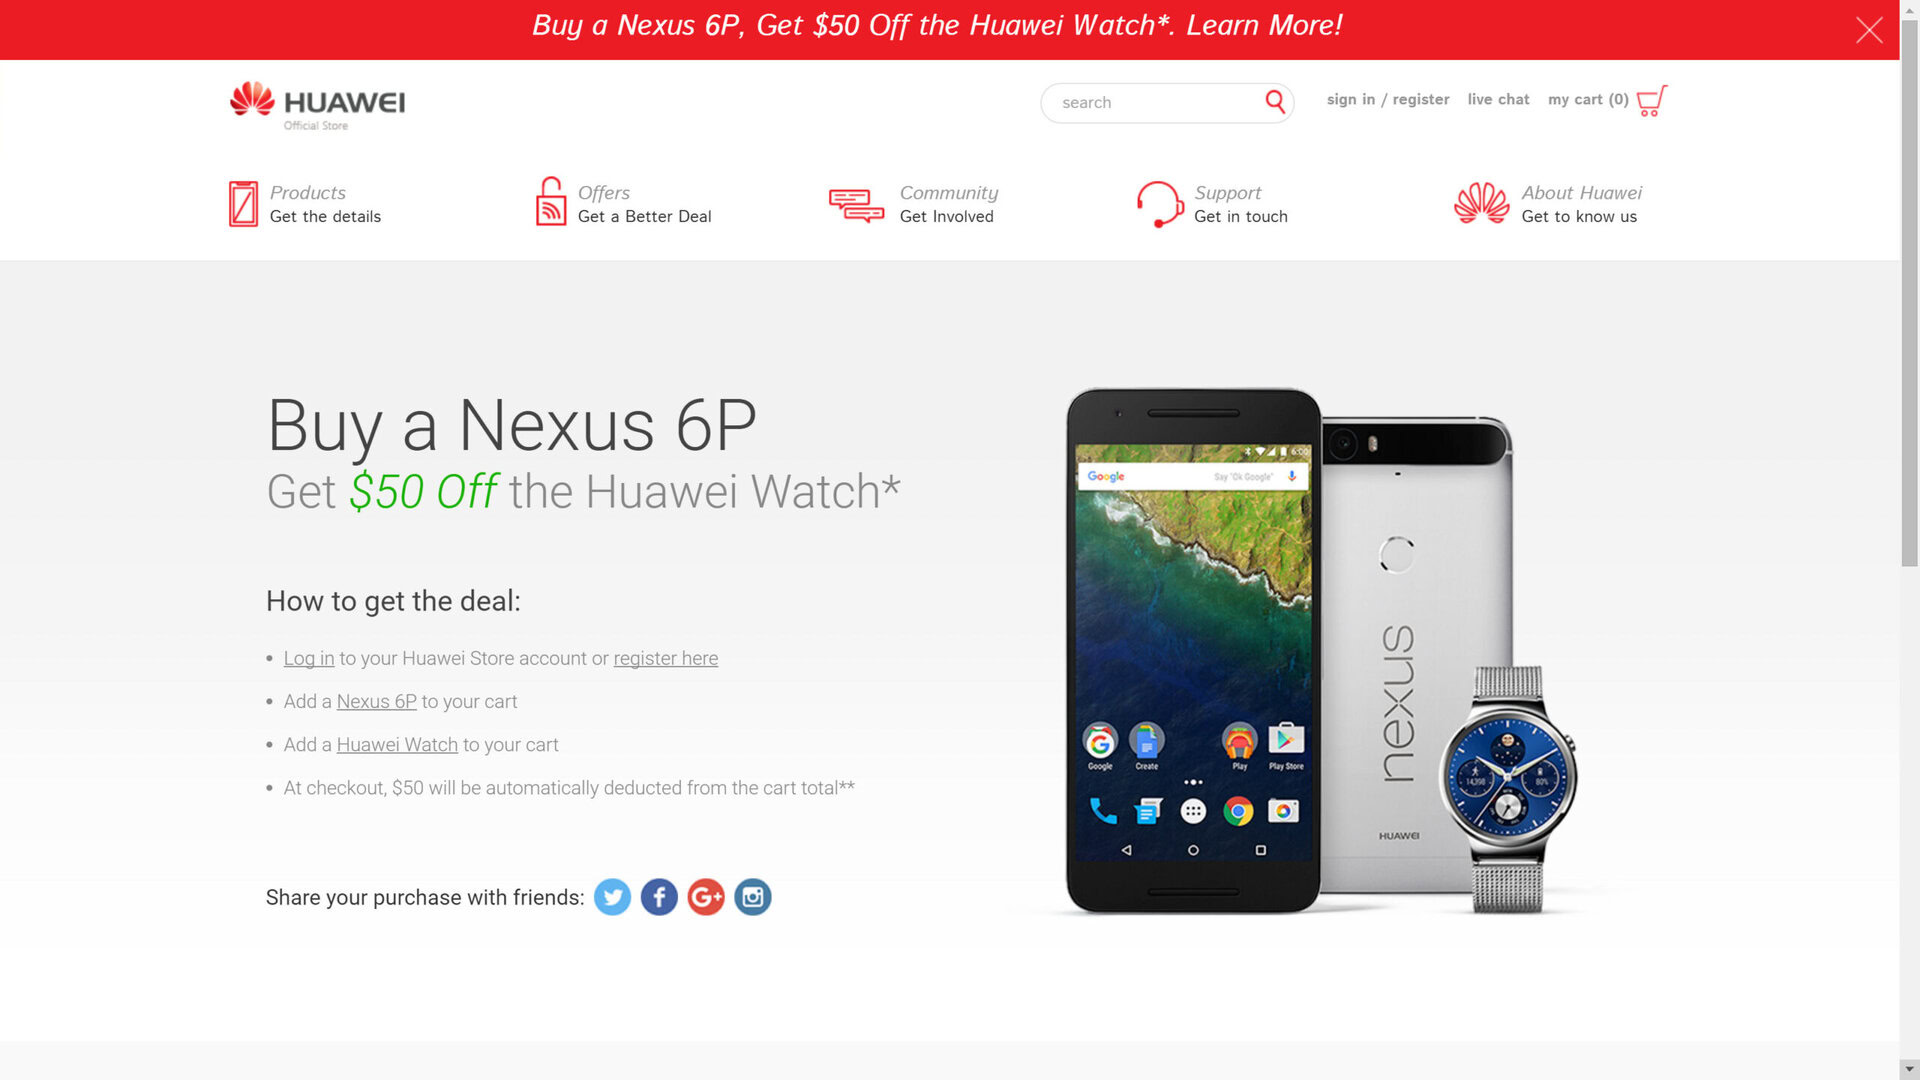Open the About Huawei menu

1548,204
